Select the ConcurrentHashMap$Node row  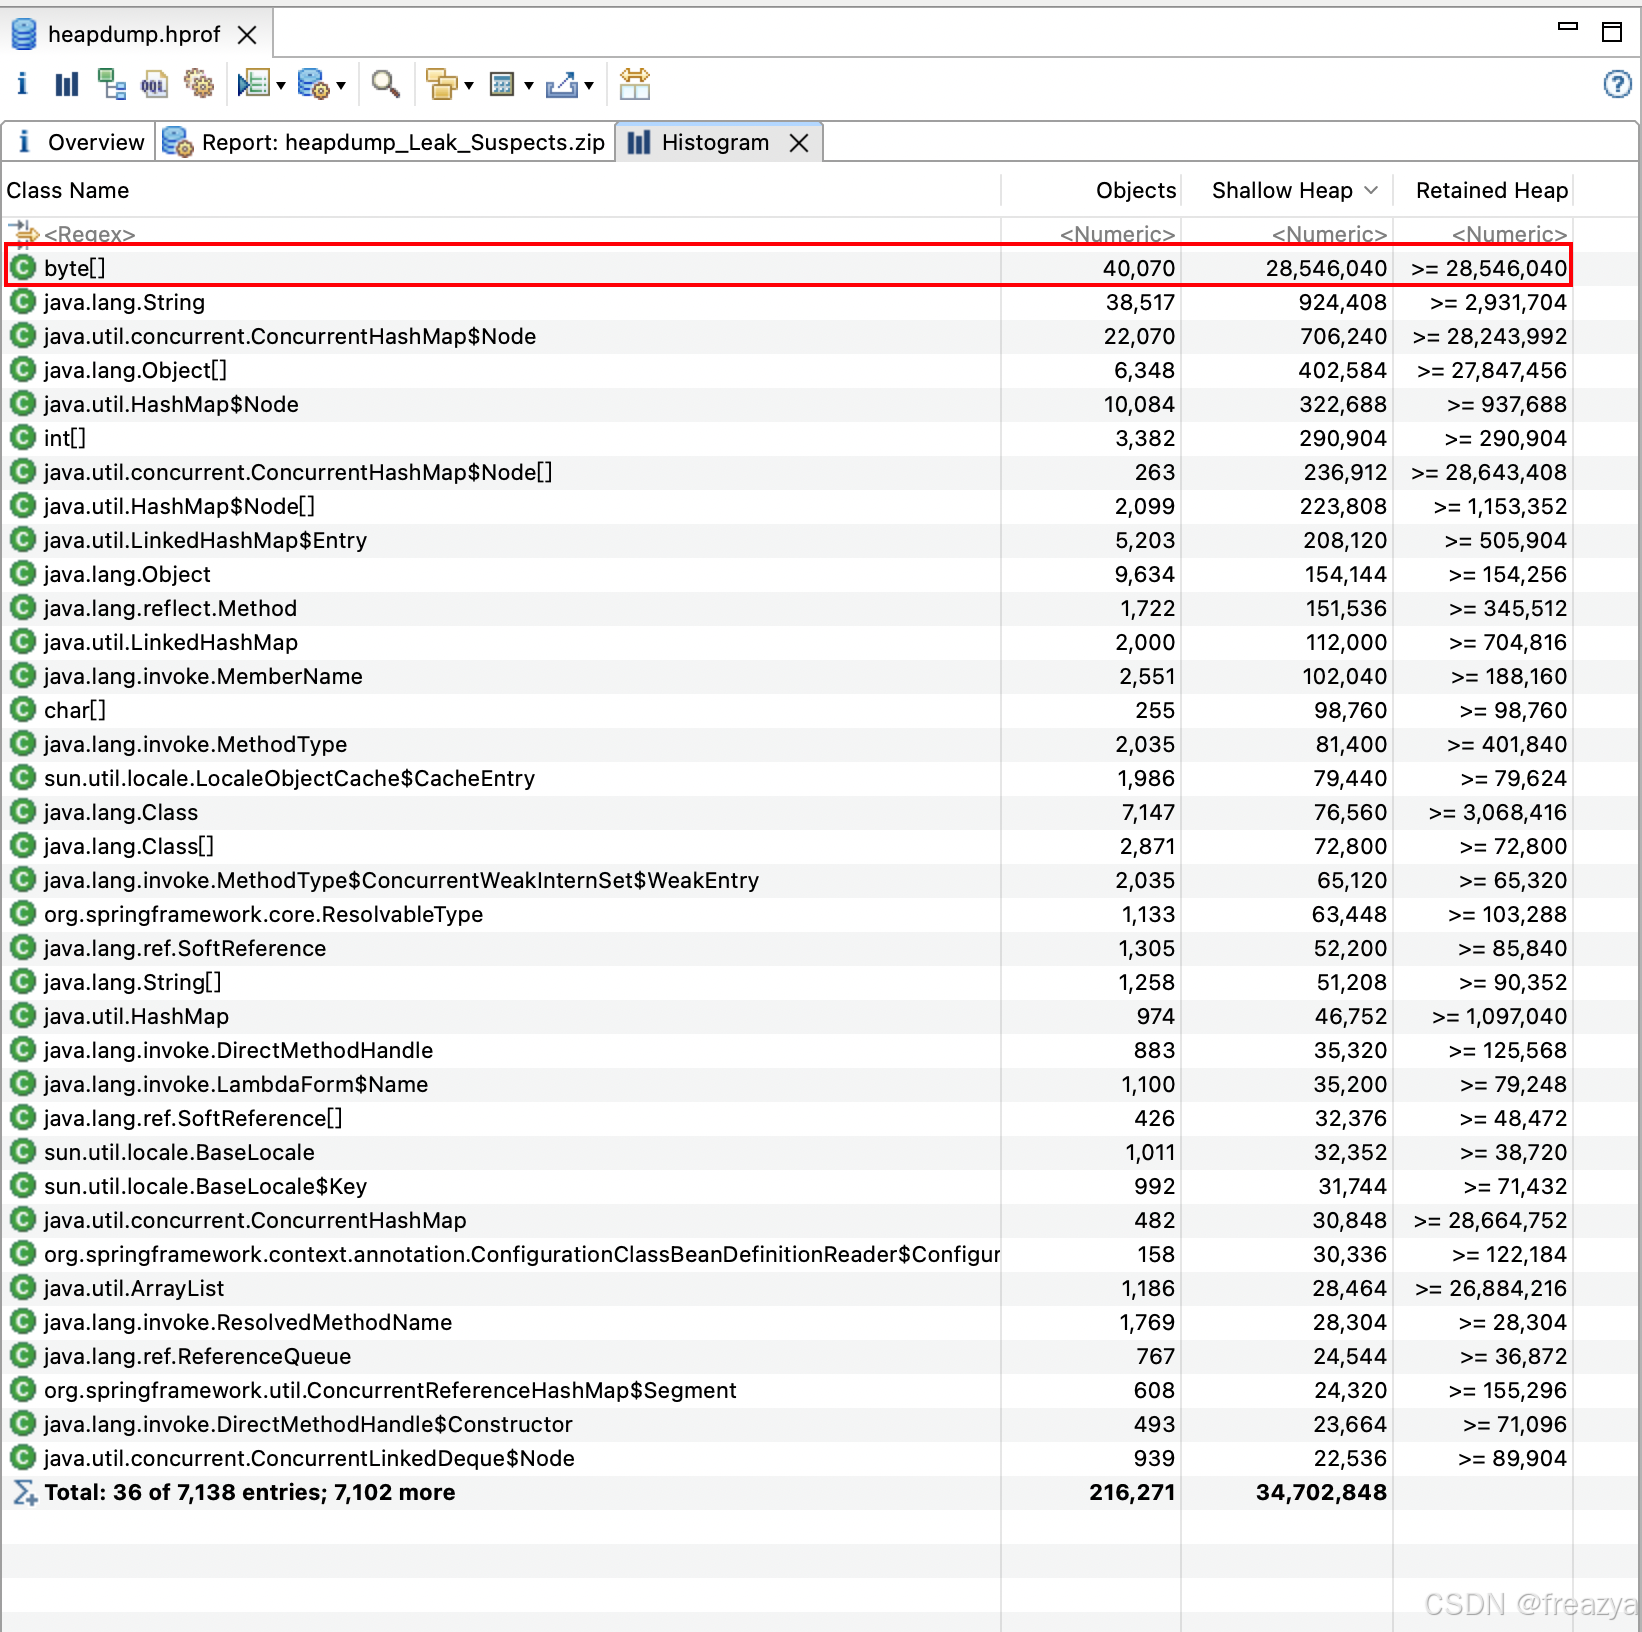788,336
